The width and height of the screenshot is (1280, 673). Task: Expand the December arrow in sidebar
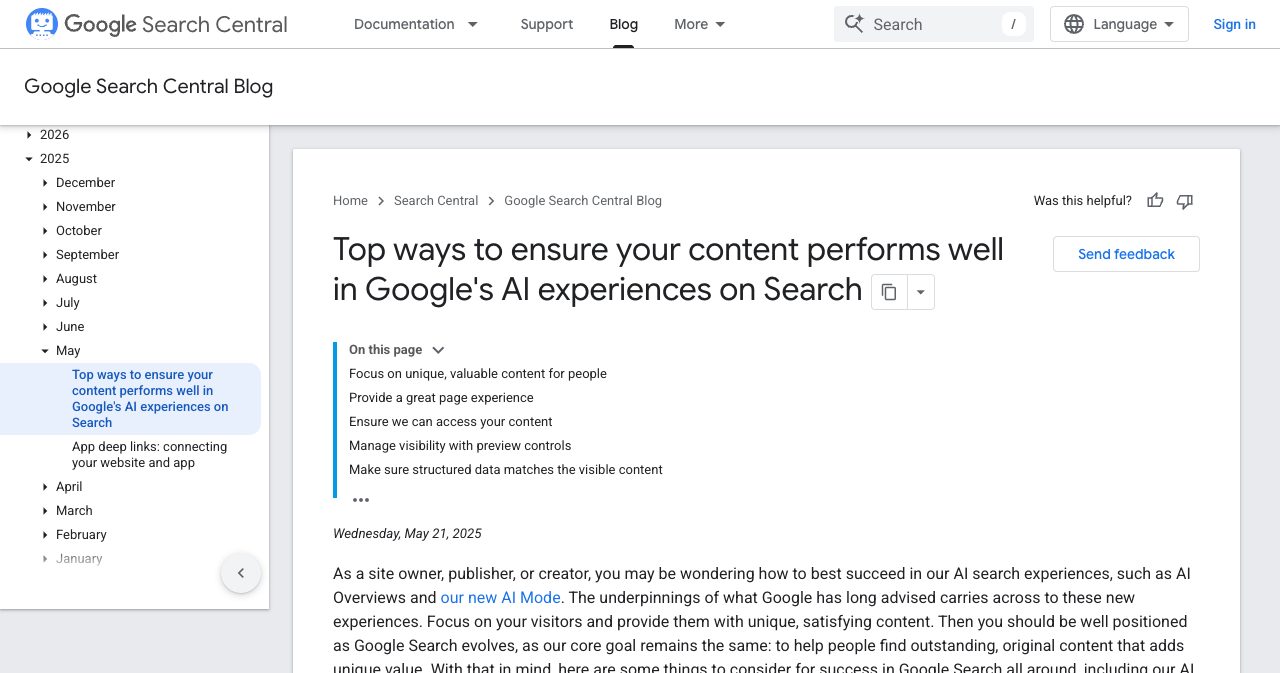tap(45, 183)
